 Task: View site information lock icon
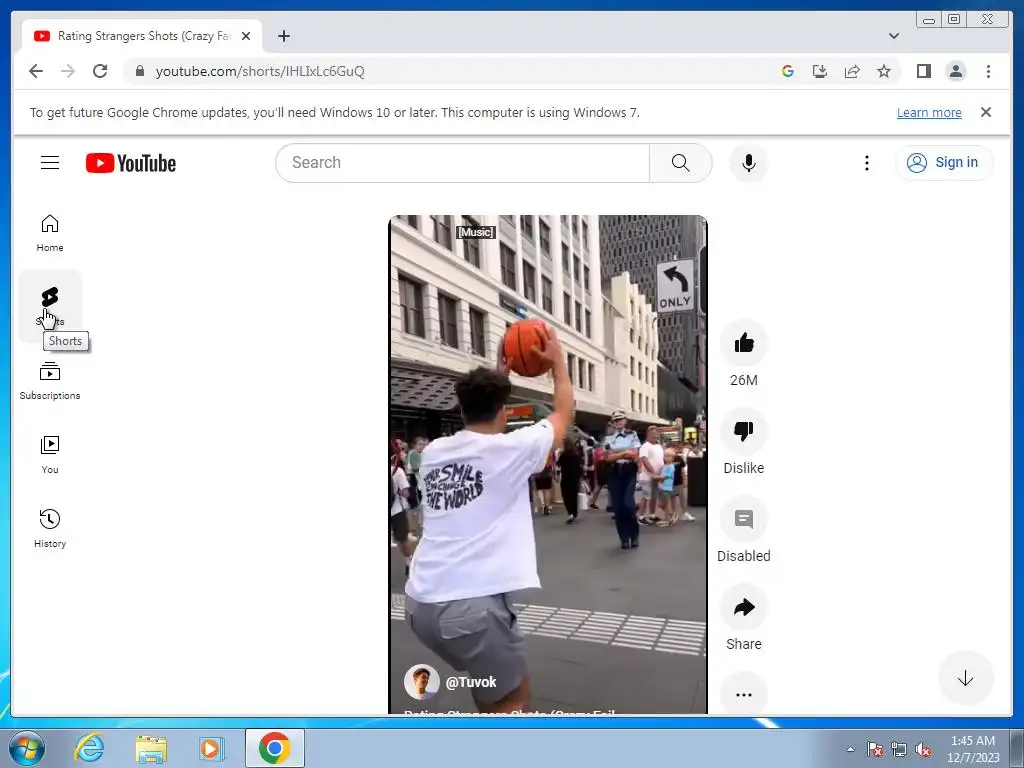tap(140, 71)
